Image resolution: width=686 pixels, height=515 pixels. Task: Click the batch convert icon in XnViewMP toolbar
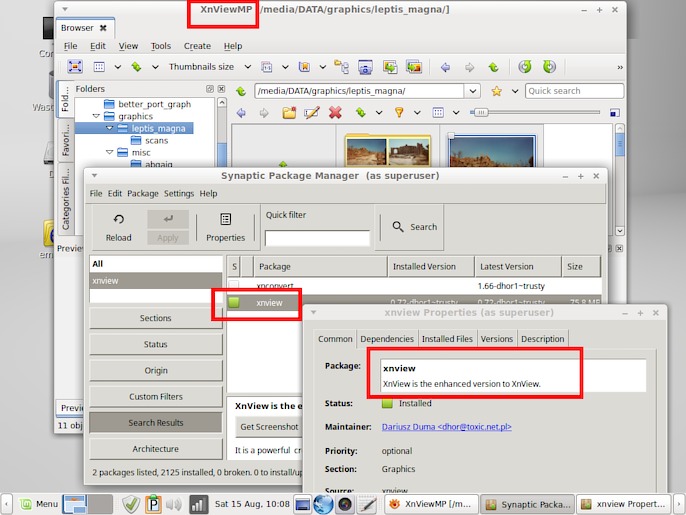414,67
